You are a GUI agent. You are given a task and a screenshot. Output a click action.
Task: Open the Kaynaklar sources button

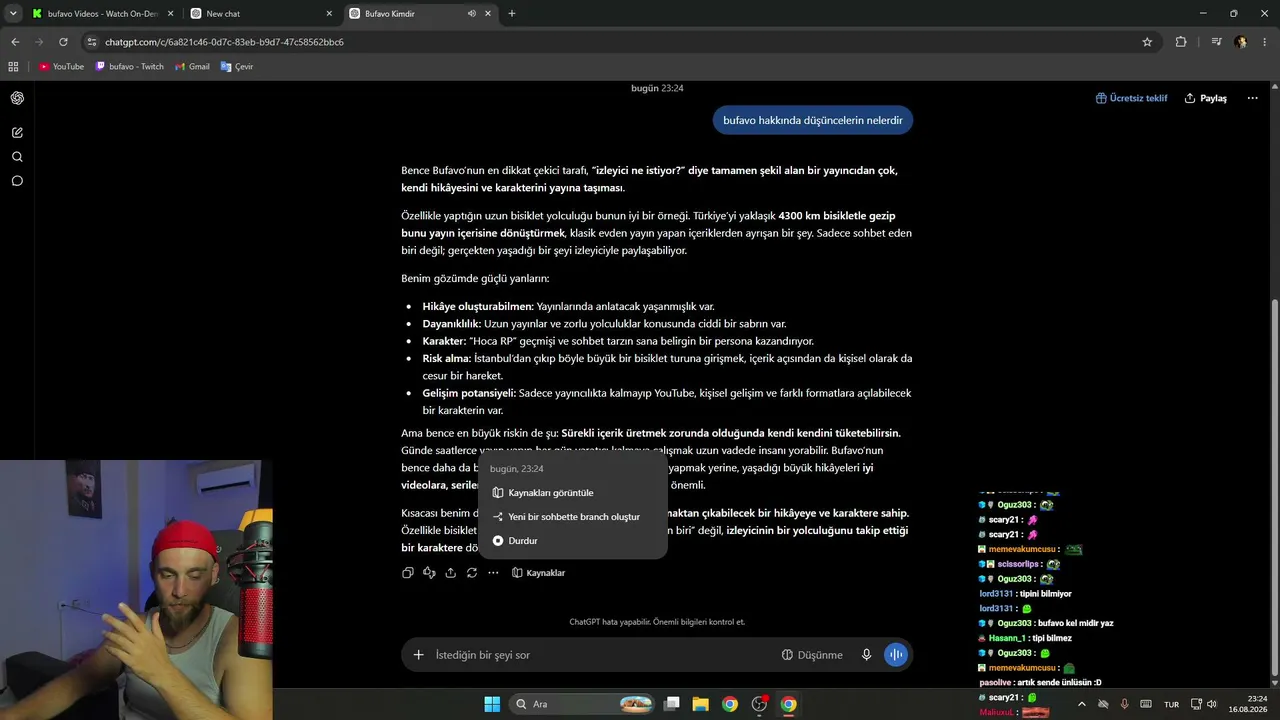[538, 573]
